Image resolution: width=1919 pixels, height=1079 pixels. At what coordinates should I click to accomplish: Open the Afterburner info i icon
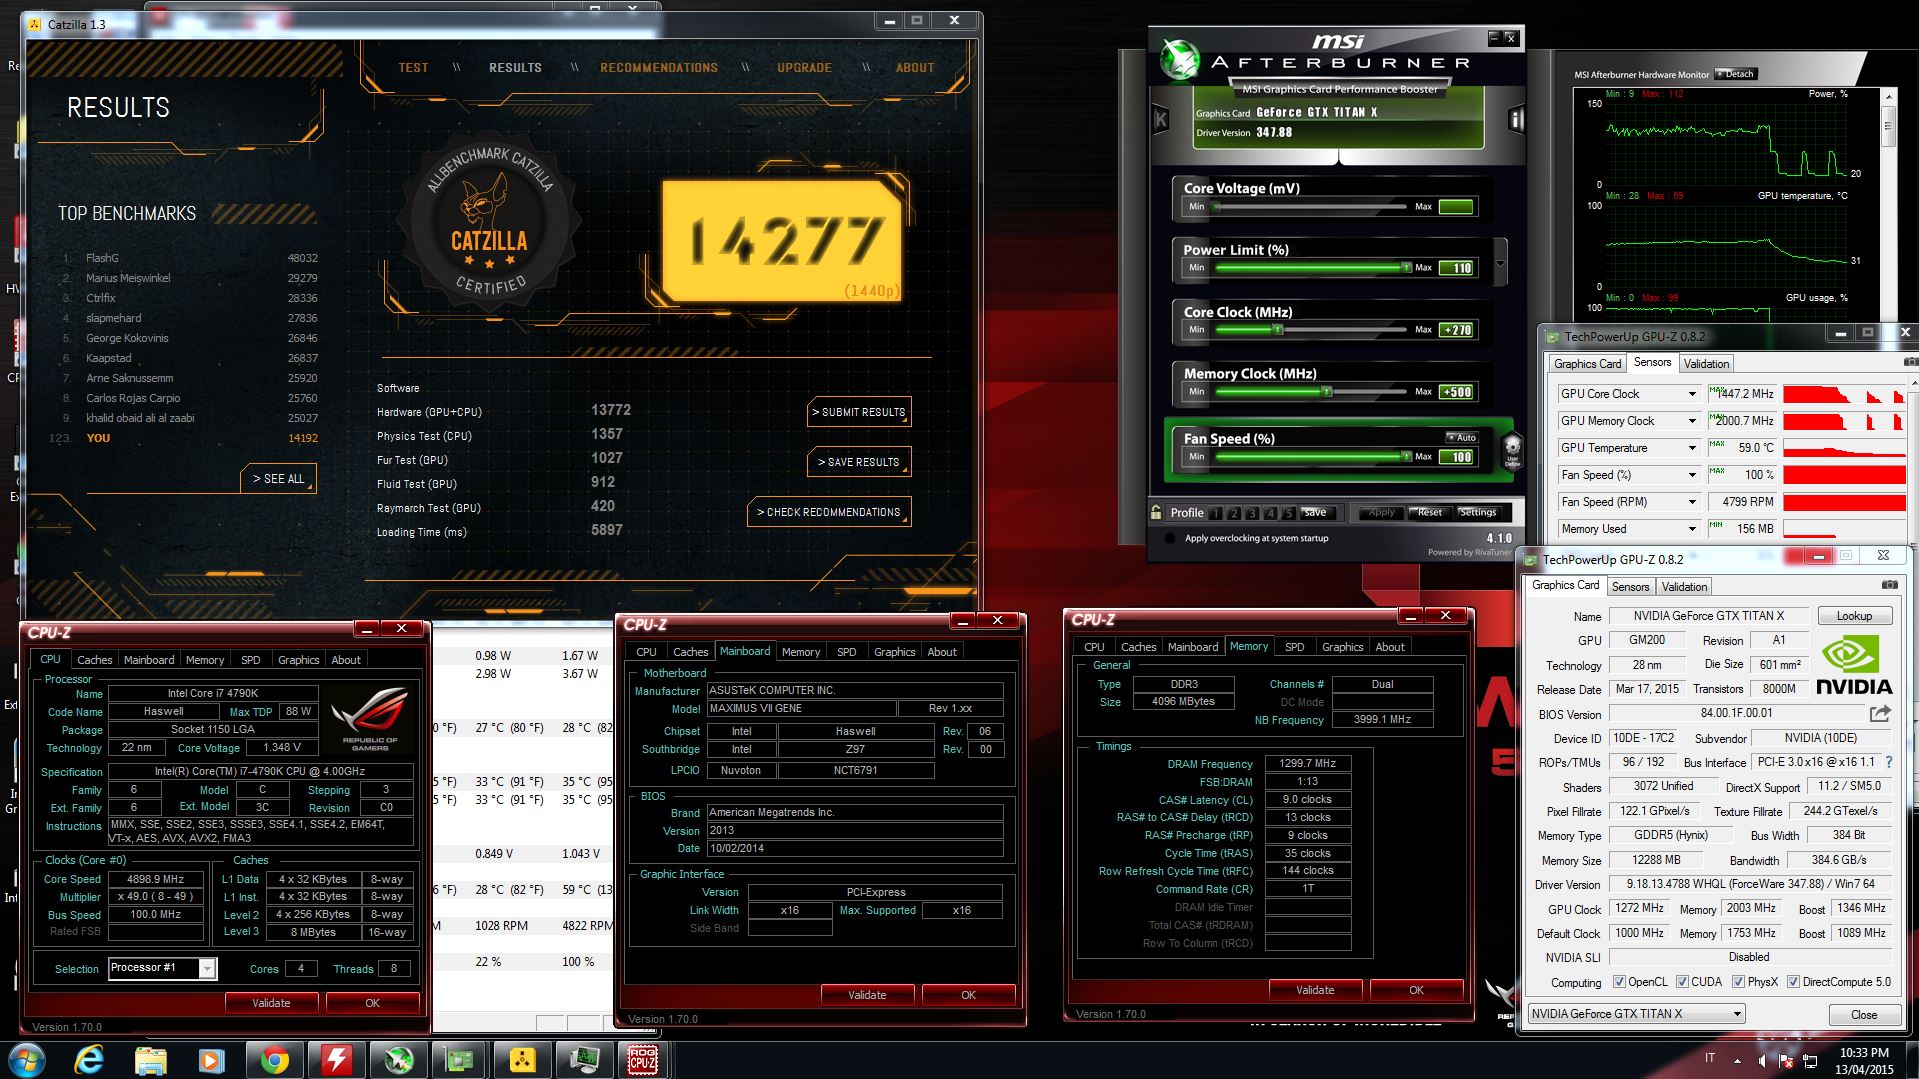click(x=1516, y=120)
